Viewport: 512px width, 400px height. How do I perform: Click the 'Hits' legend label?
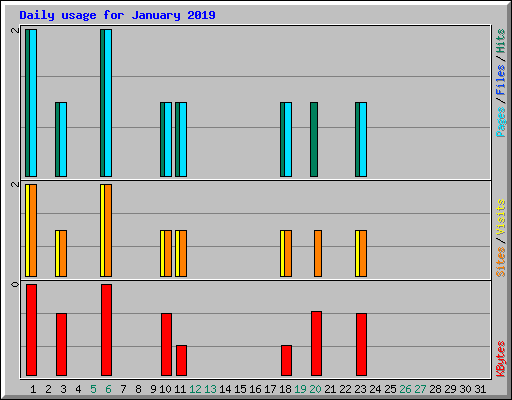click(x=501, y=41)
